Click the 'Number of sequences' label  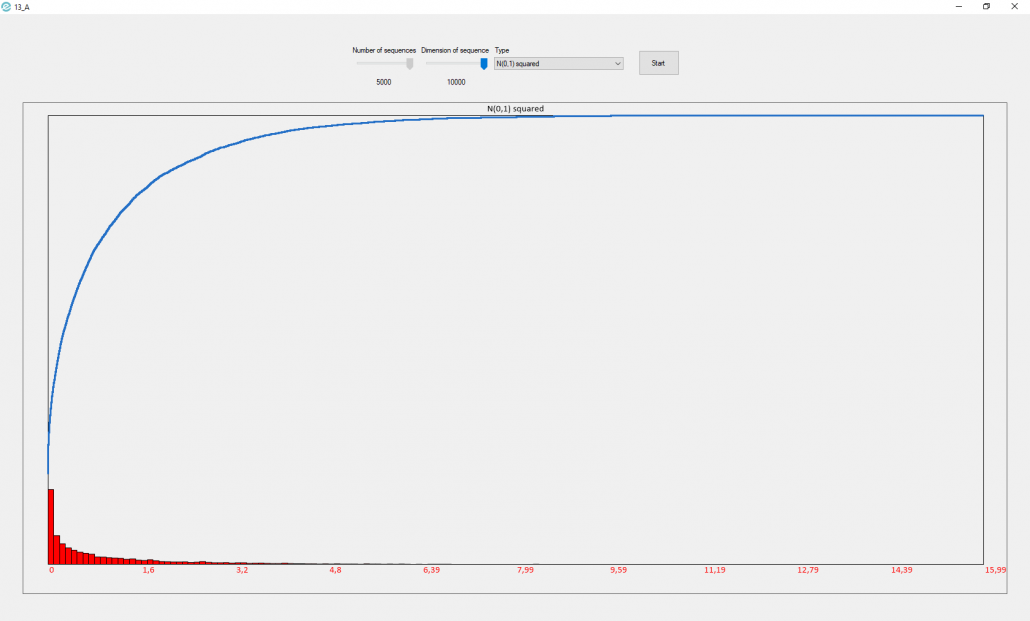pyautogui.click(x=384, y=50)
